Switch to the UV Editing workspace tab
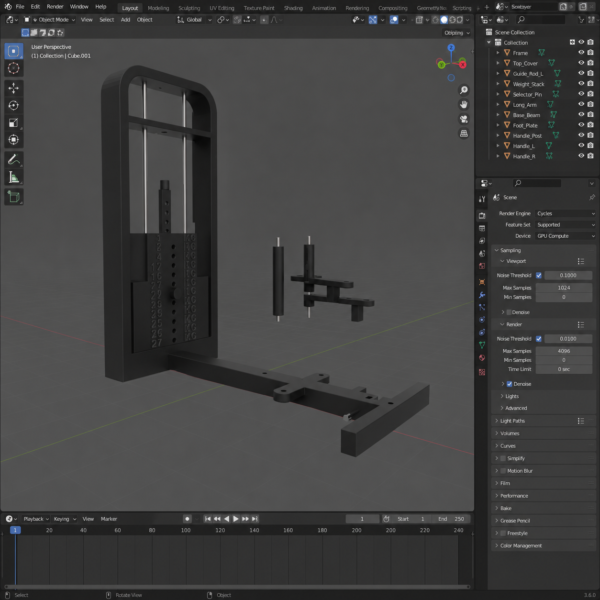The width and height of the screenshot is (600, 600). tap(222, 8)
